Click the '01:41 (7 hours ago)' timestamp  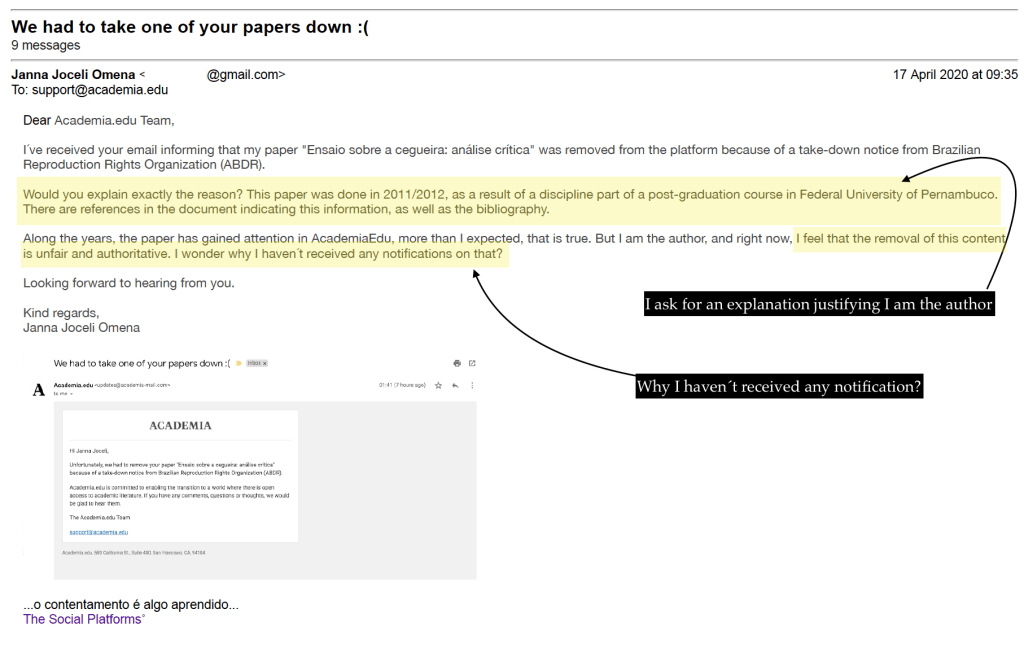[x=402, y=385]
